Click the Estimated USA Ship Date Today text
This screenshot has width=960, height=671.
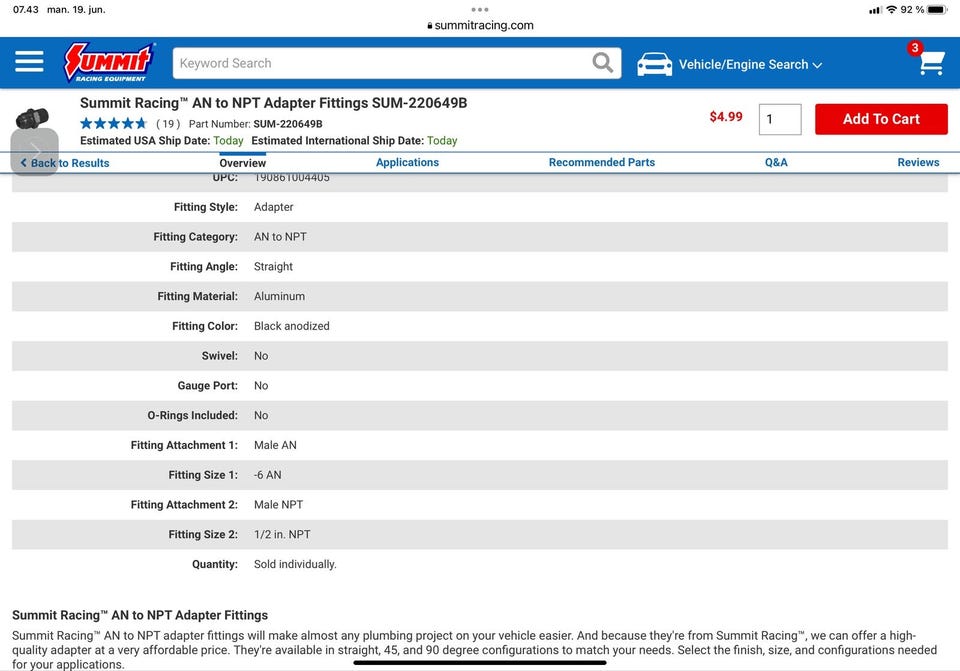pos(228,141)
